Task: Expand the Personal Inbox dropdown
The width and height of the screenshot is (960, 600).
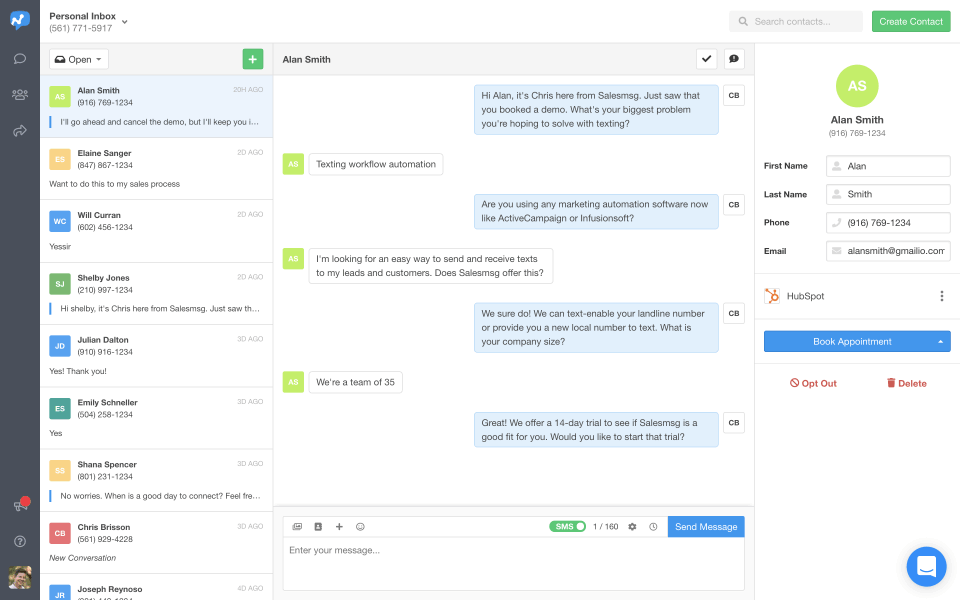Action: tap(124, 21)
